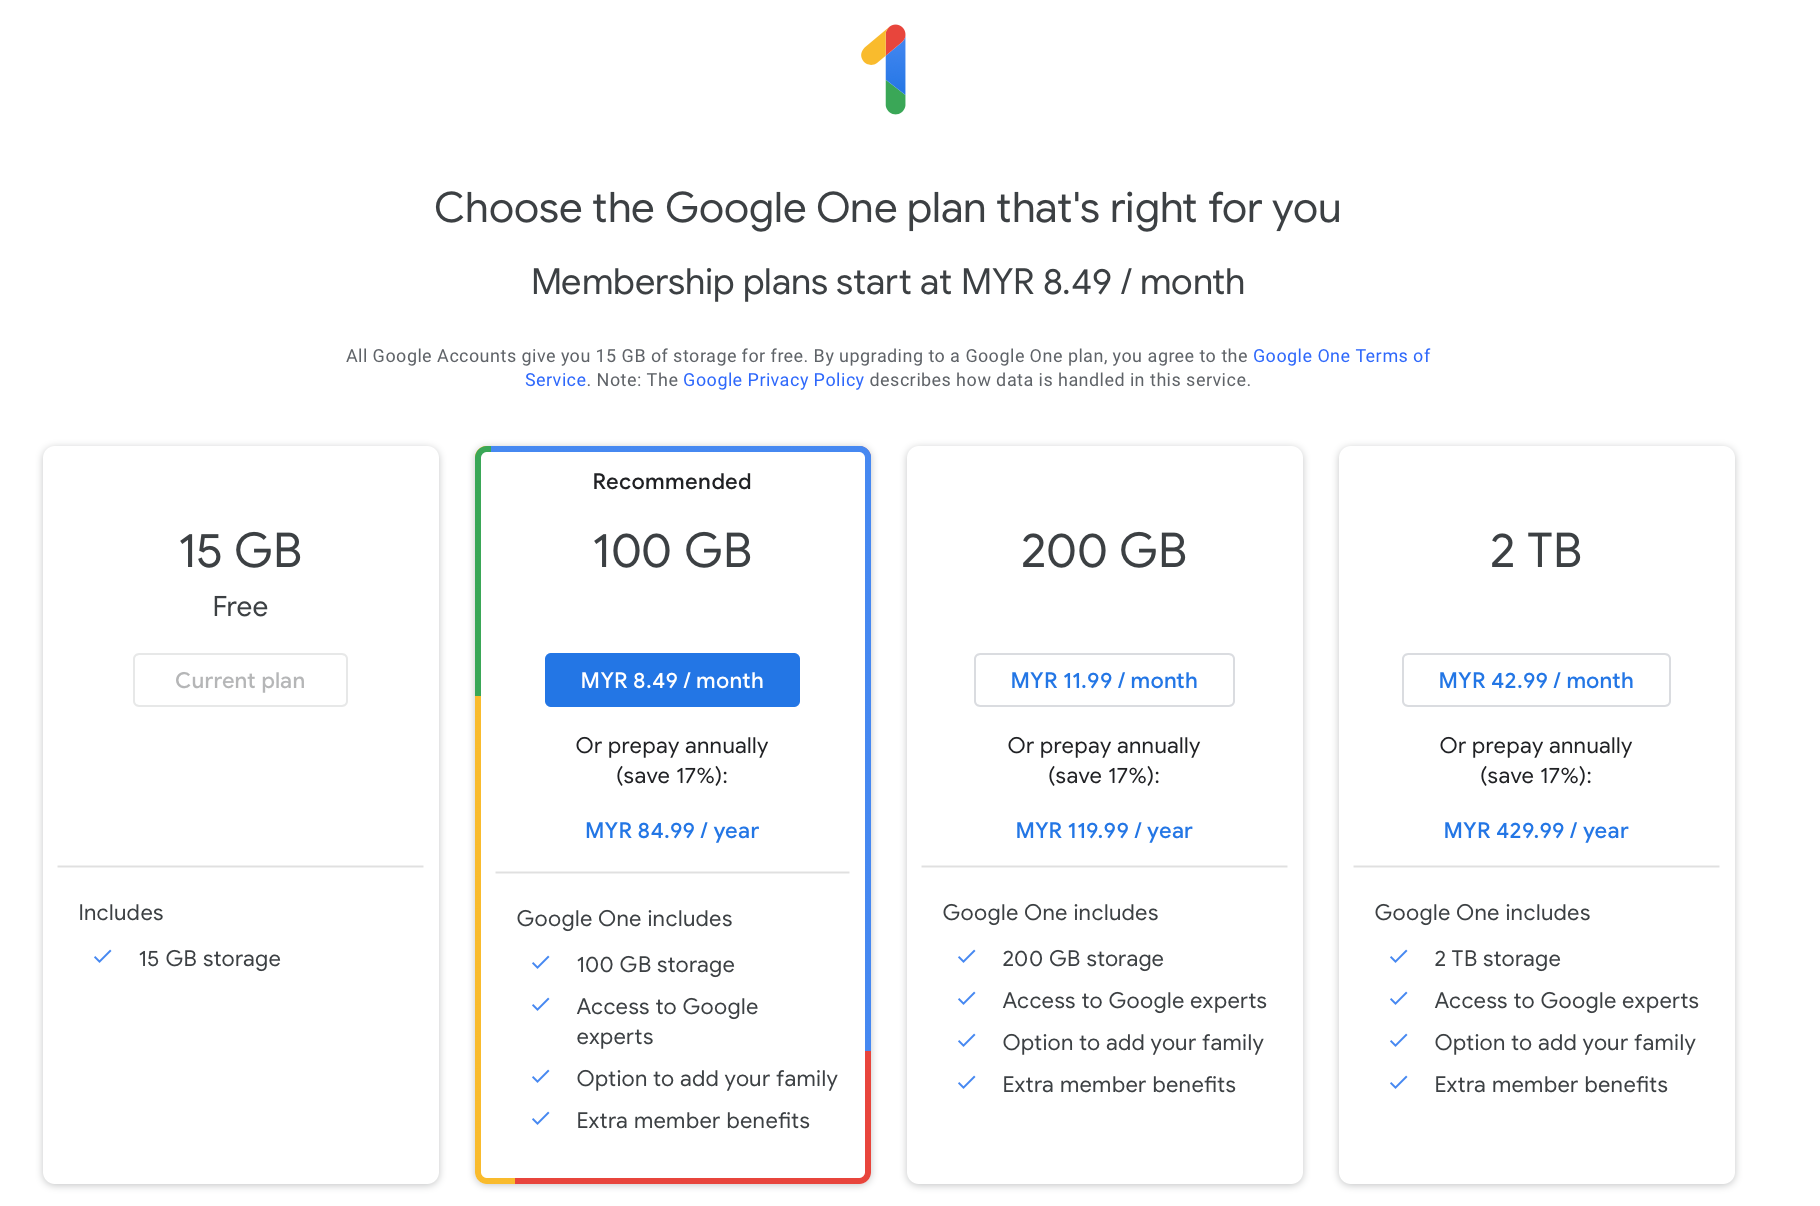The height and width of the screenshot is (1206, 1820).
Task: Click the 200 GB plan title
Action: [x=1104, y=550]
